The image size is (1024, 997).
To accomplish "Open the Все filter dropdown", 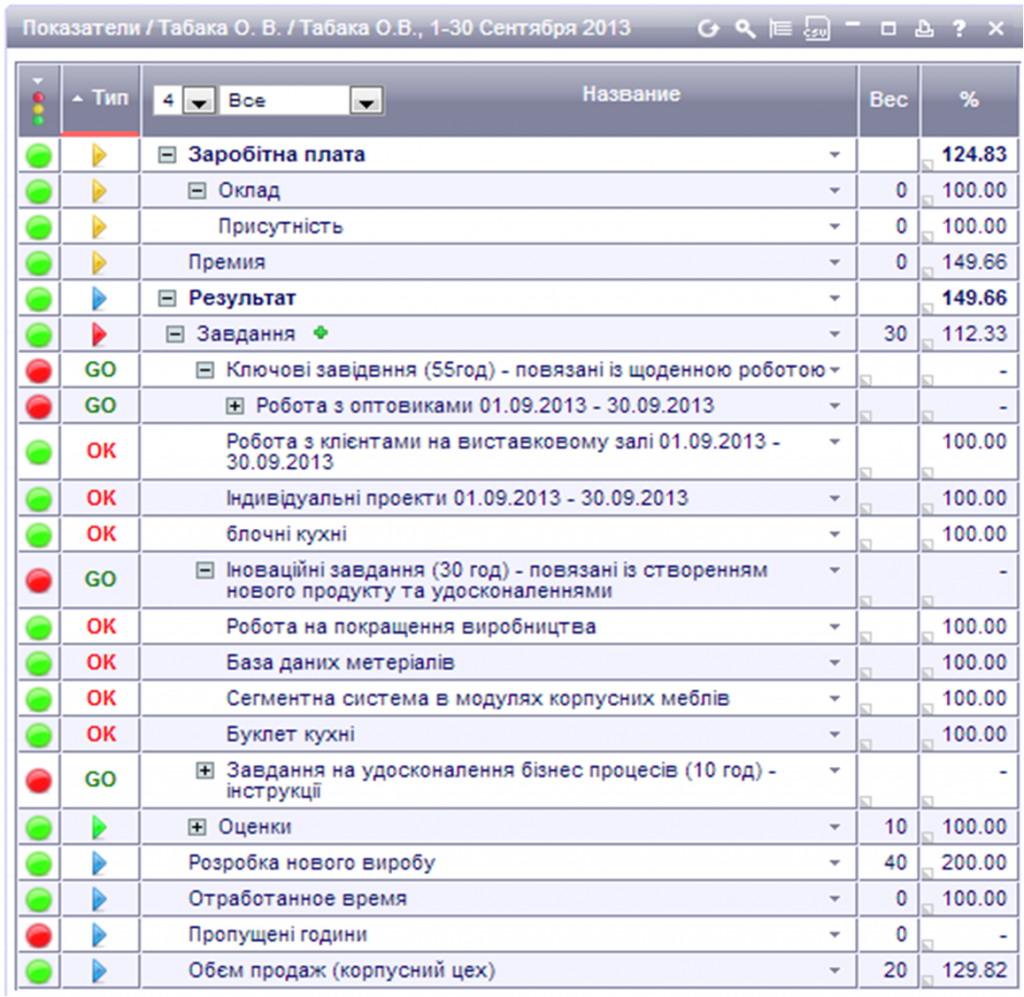I will point(366,101).
